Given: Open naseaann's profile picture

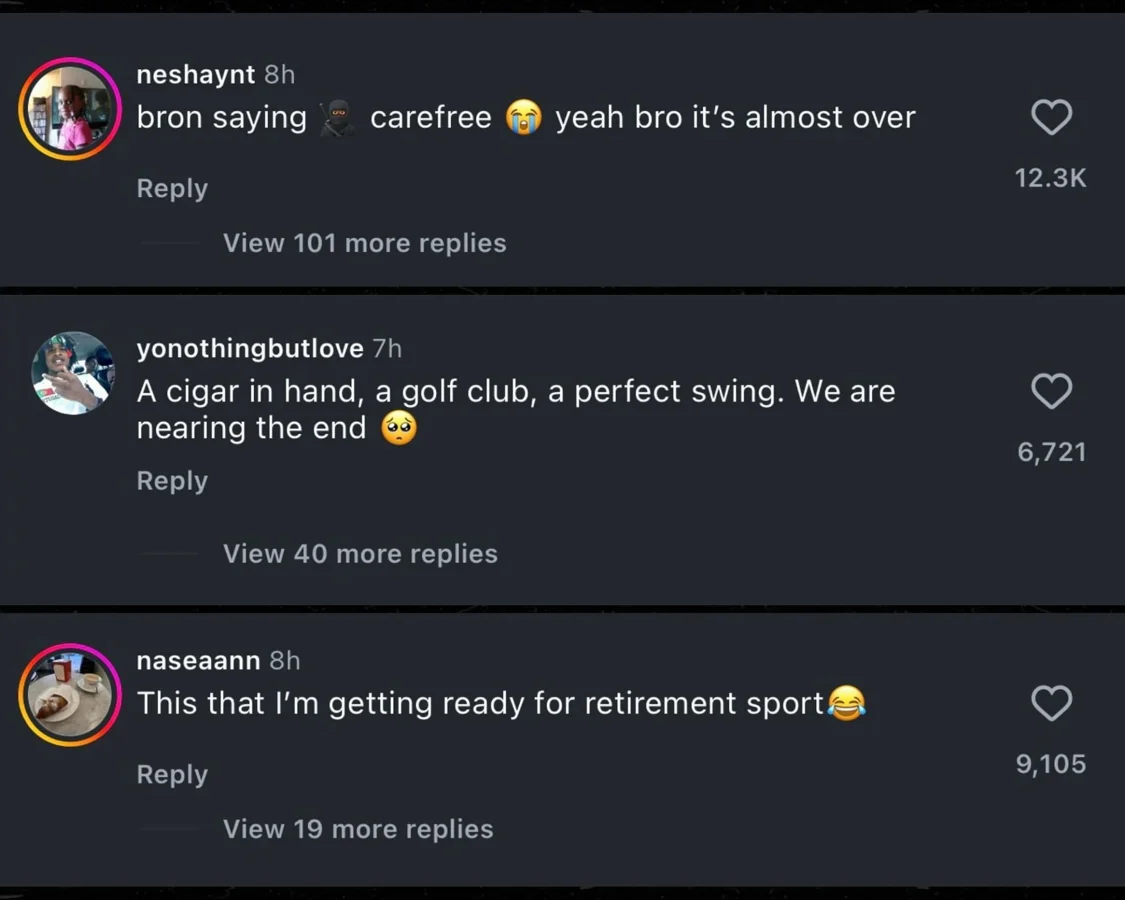Looking at the screenshot, I should point(70,695).
